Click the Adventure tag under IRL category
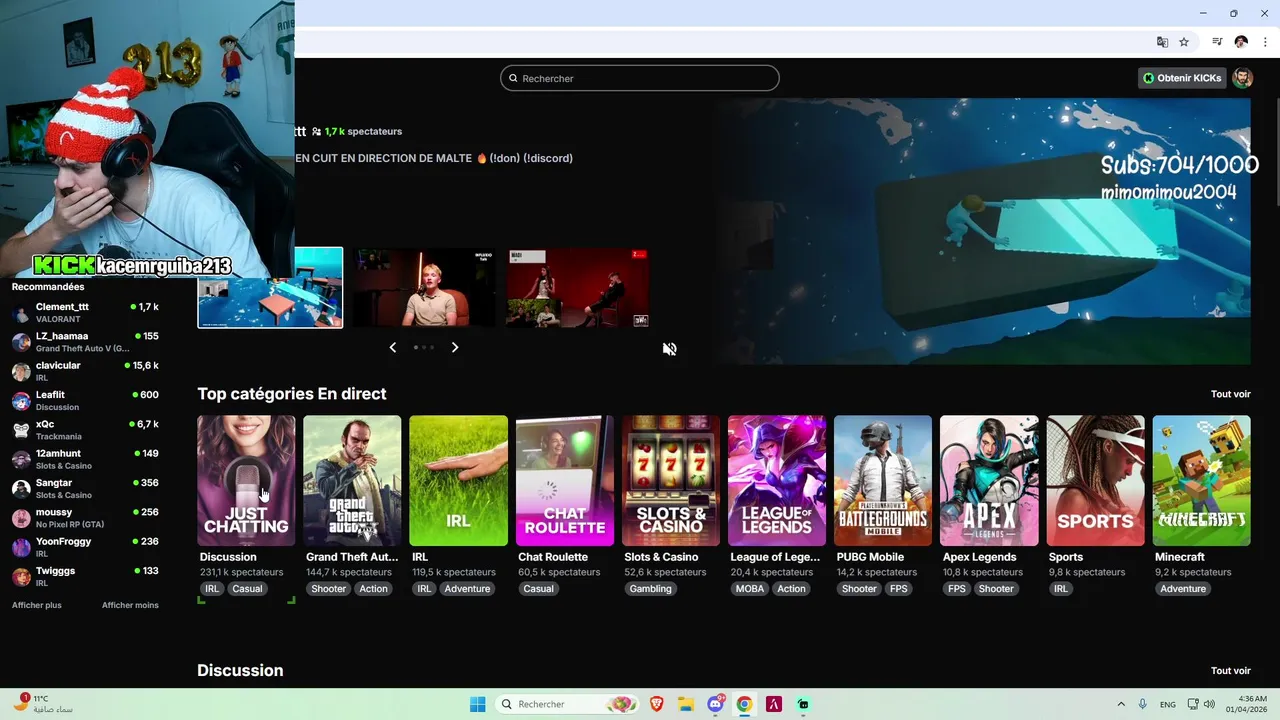This screenshot has width=1280, height=720. [467, 589]
